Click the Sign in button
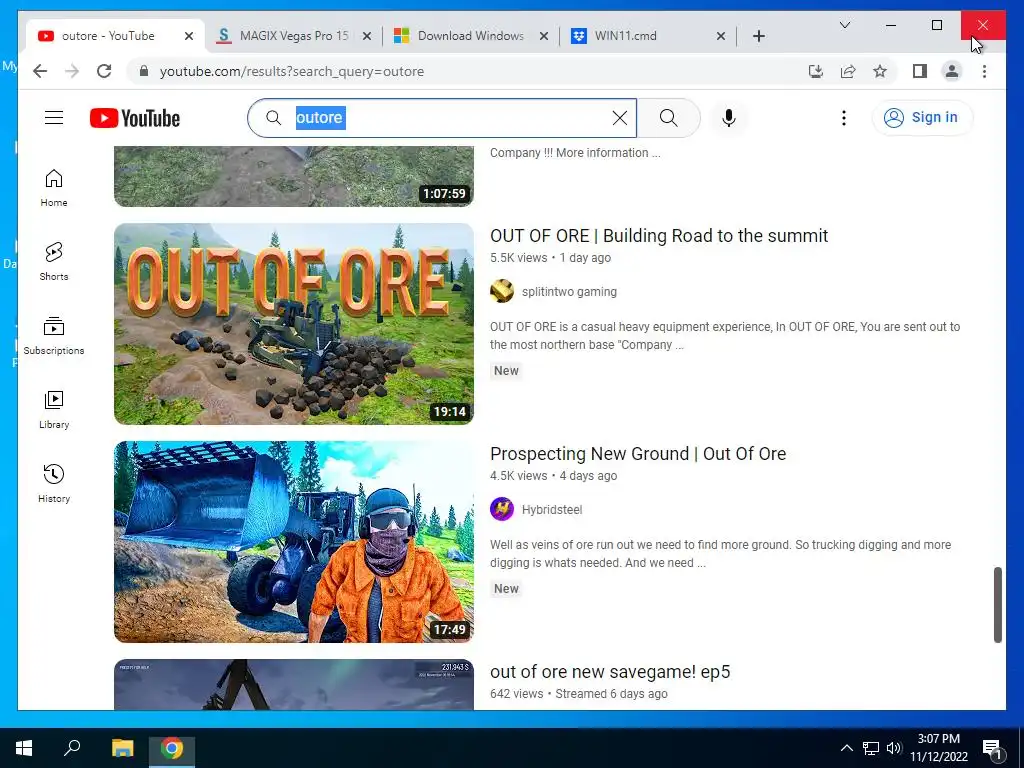The width and height of the screenshot is (1024, 768). [922, 118]
